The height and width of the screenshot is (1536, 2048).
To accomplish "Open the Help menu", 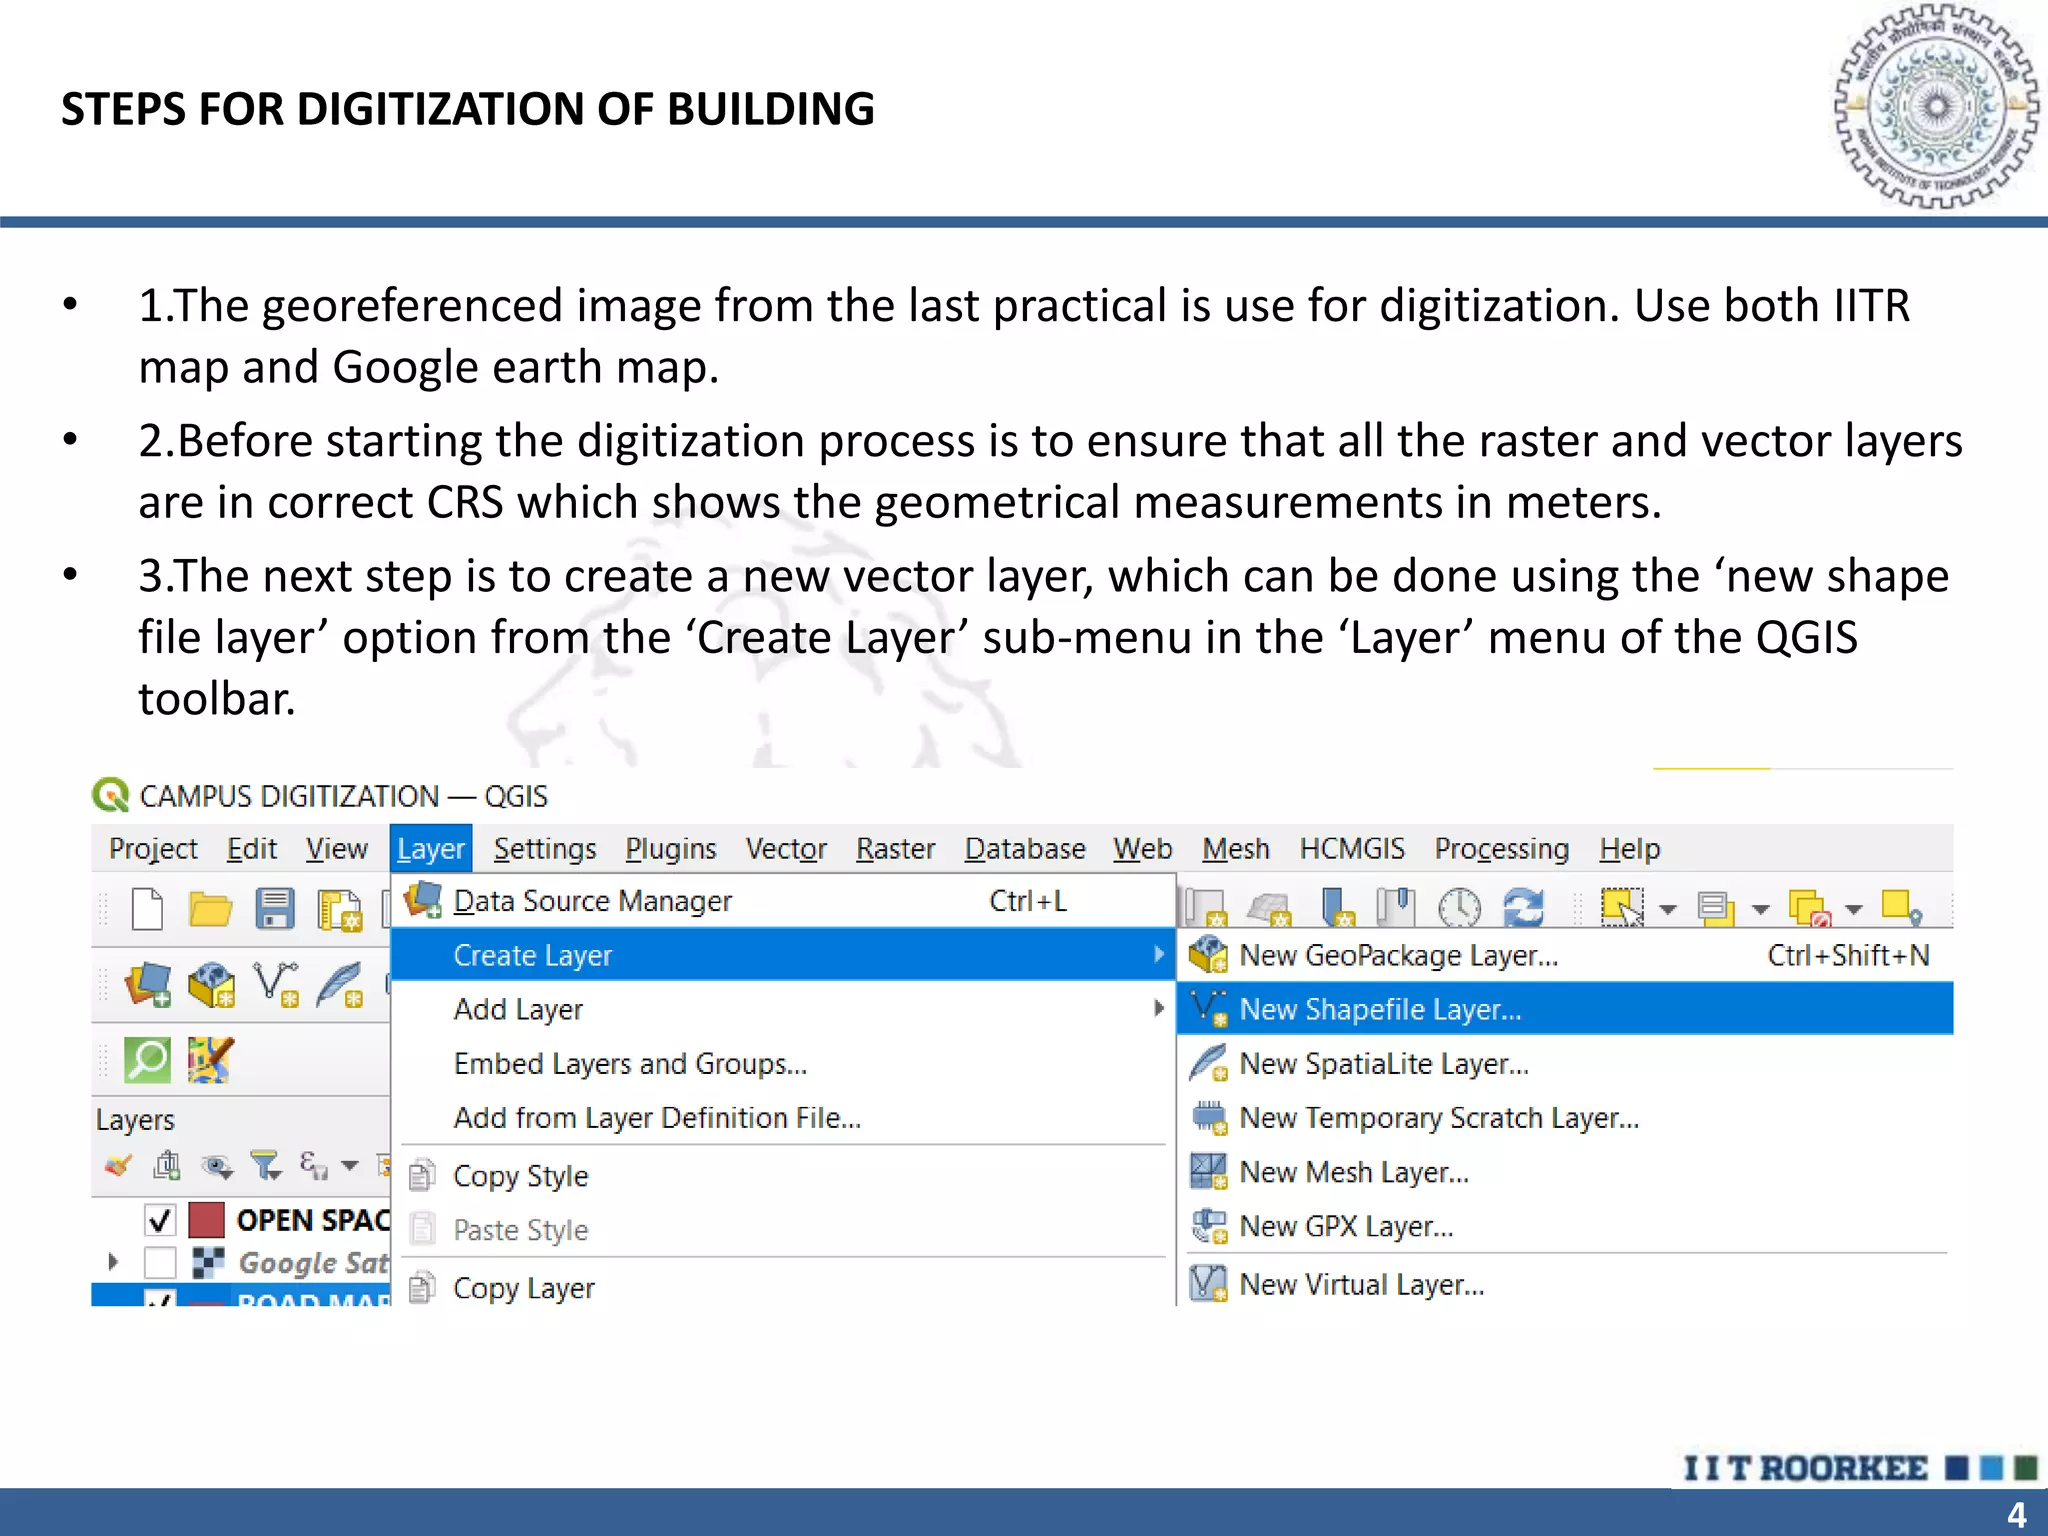I will 1629,849.
